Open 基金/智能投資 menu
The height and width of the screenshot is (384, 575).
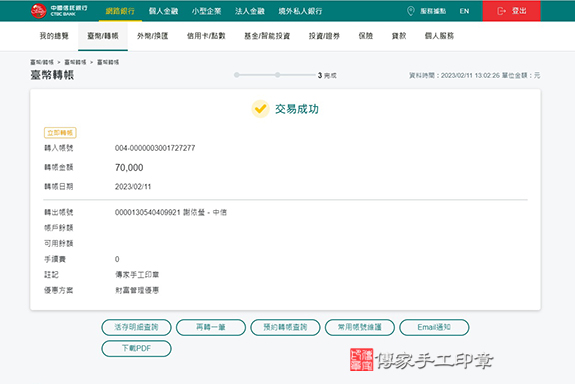point(267,36)
